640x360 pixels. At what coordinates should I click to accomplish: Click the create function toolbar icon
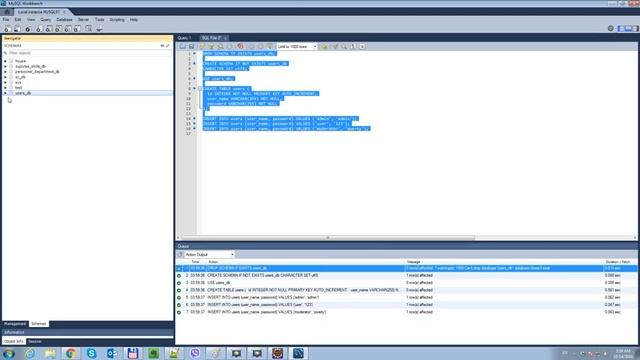pos(77,29)
